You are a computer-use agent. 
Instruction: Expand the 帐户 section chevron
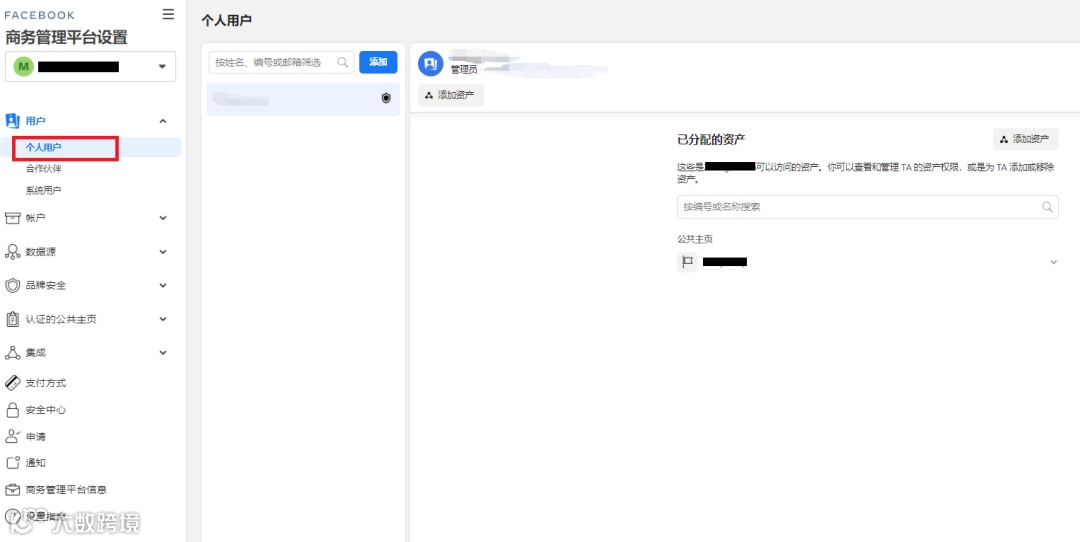click(163, 218)
